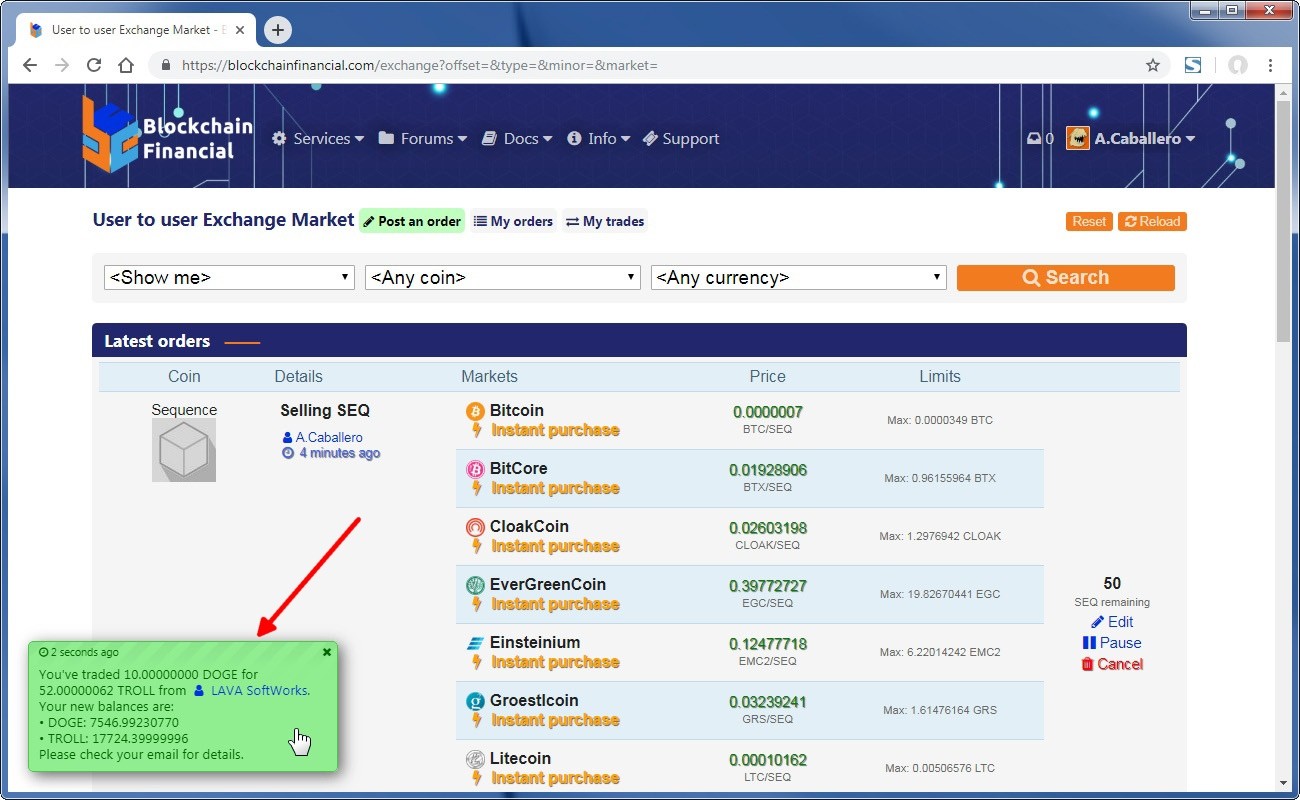Click the browser address bar
This screenshot has width=1300, height=800.
click(x=650, y=65)
